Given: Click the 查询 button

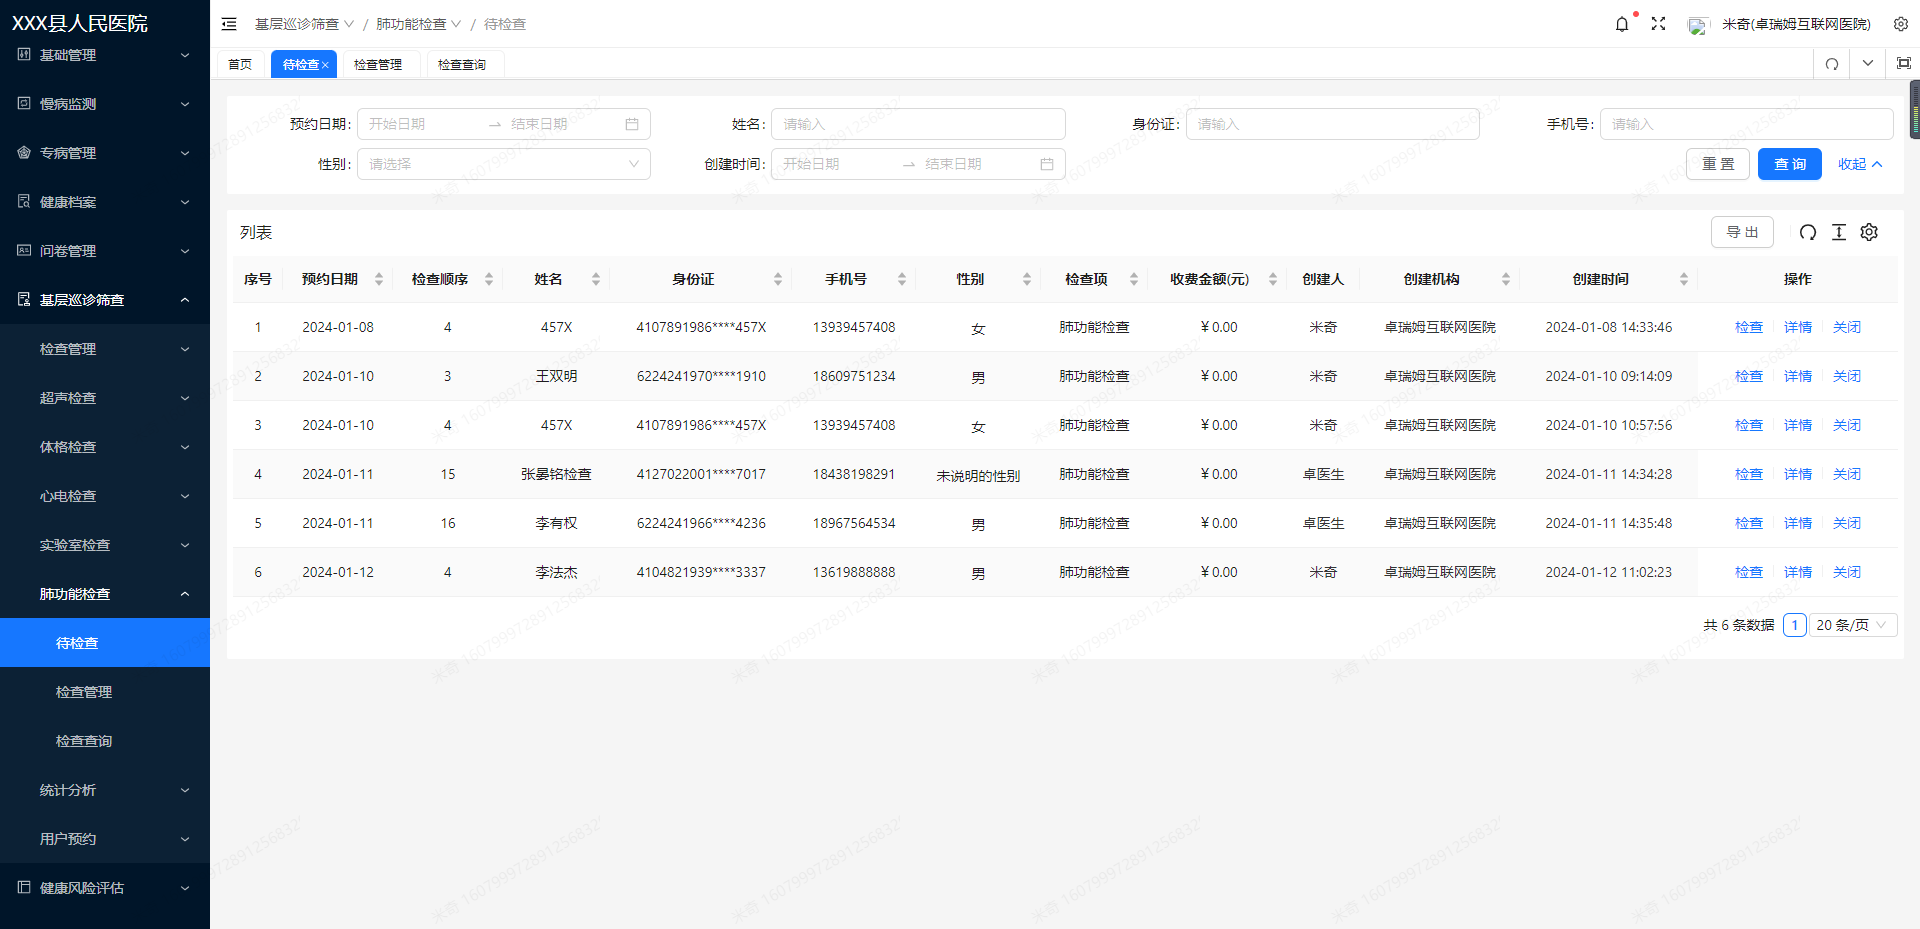Looking at the screenshot, I should (1790, 164).
